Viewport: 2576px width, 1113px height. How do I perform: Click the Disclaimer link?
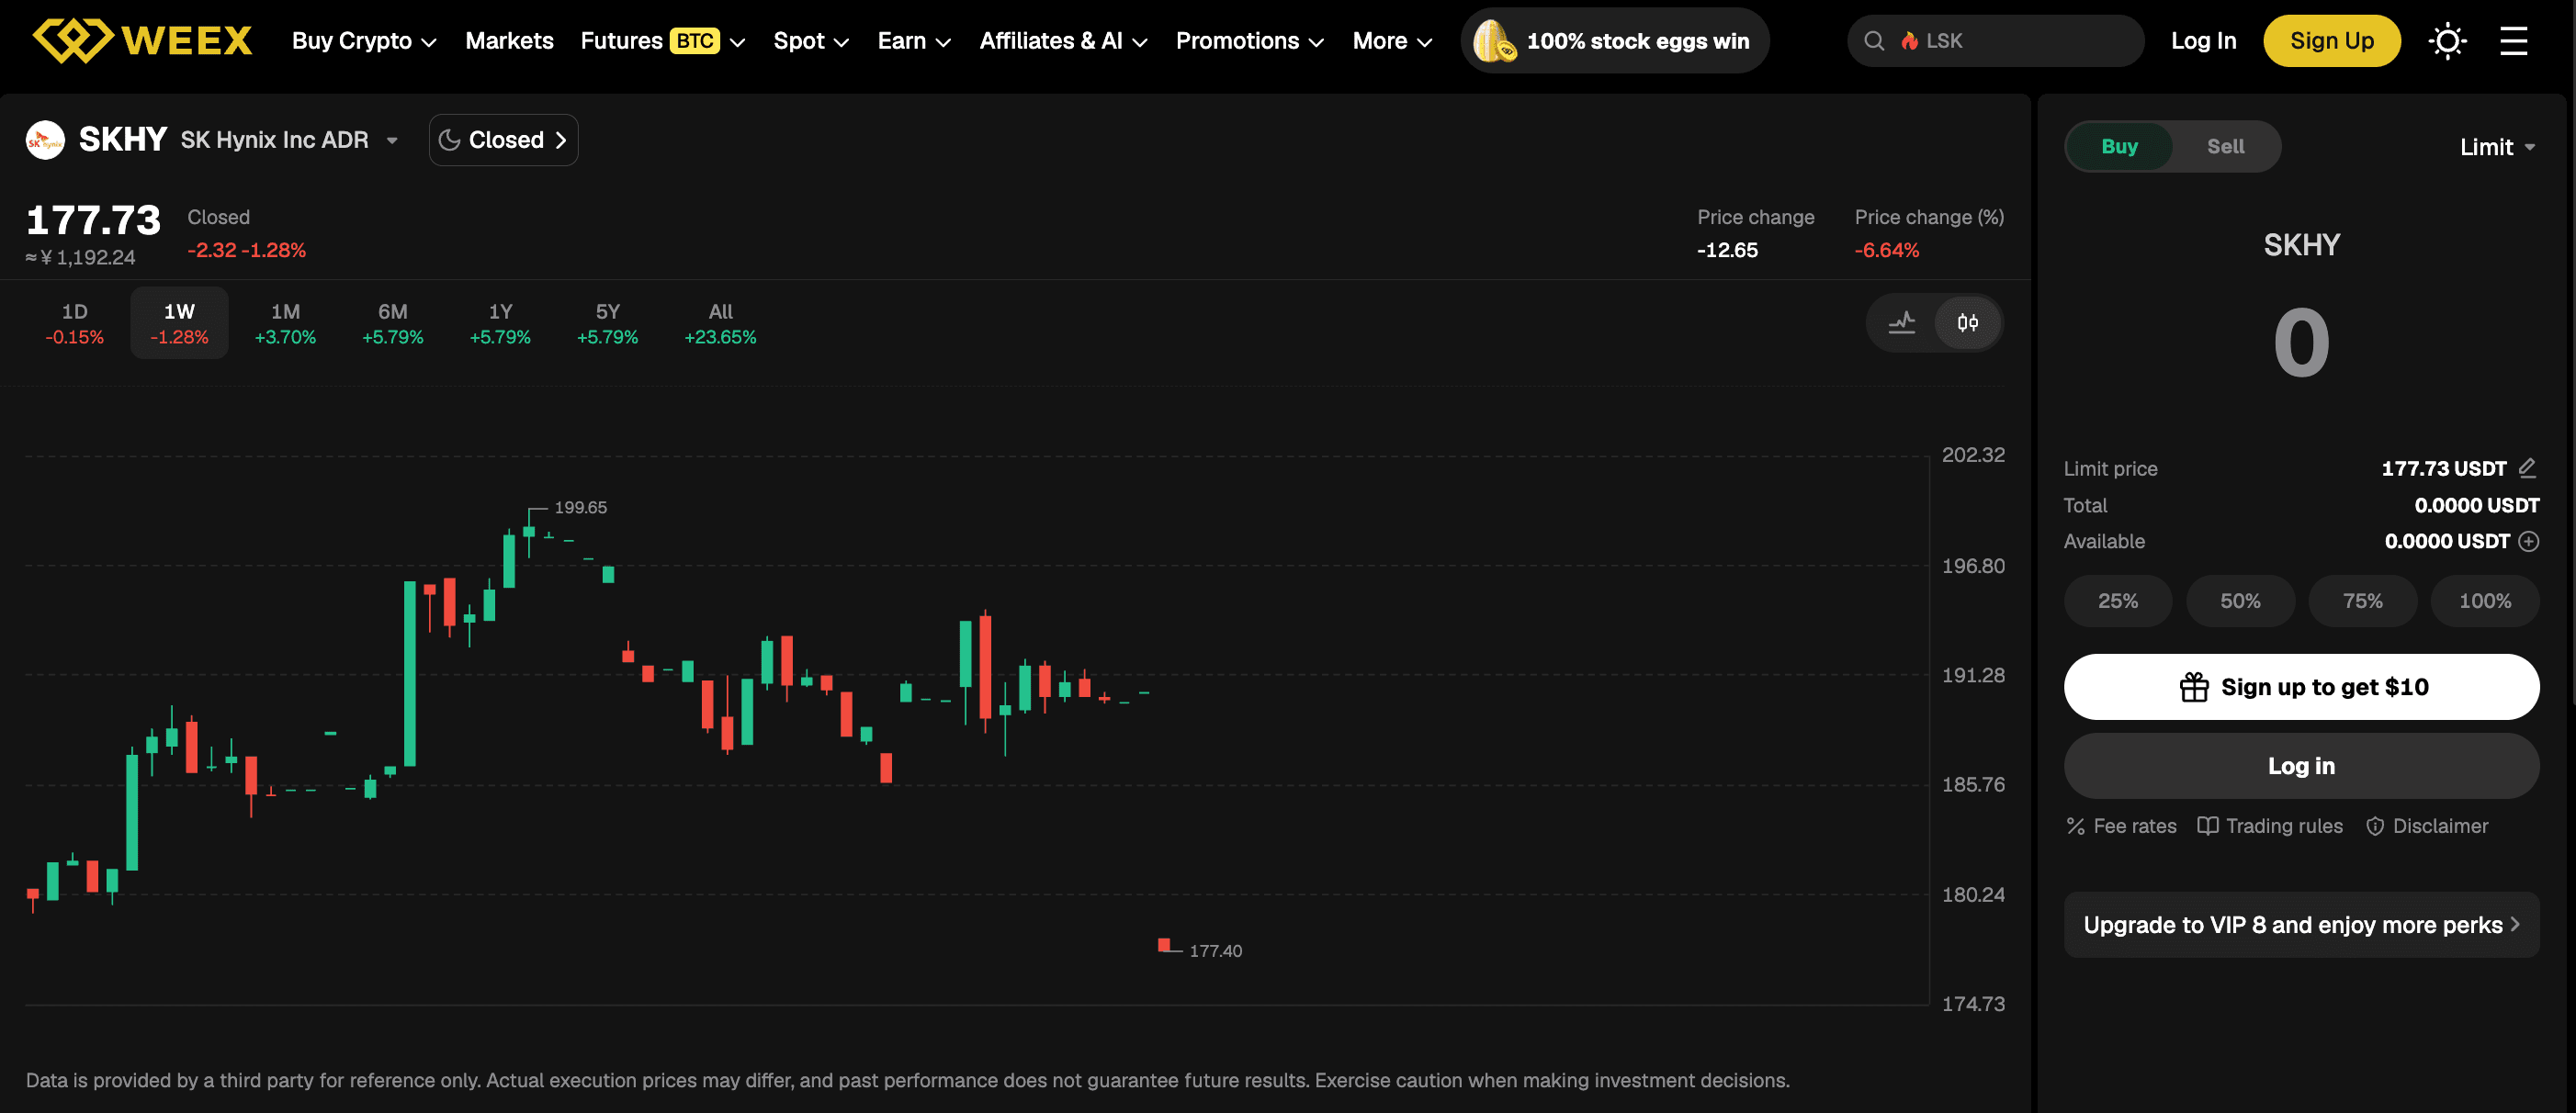point(2427,826)
